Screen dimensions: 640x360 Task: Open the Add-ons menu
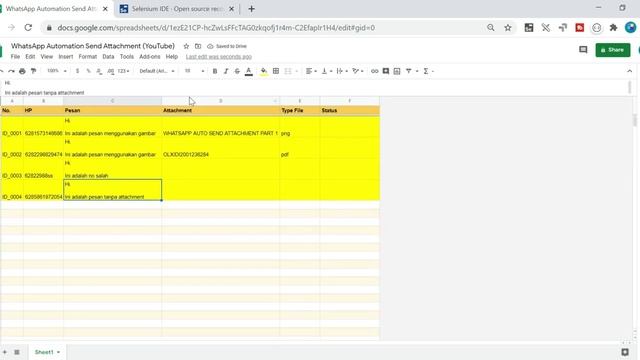[x=150, y=57]
